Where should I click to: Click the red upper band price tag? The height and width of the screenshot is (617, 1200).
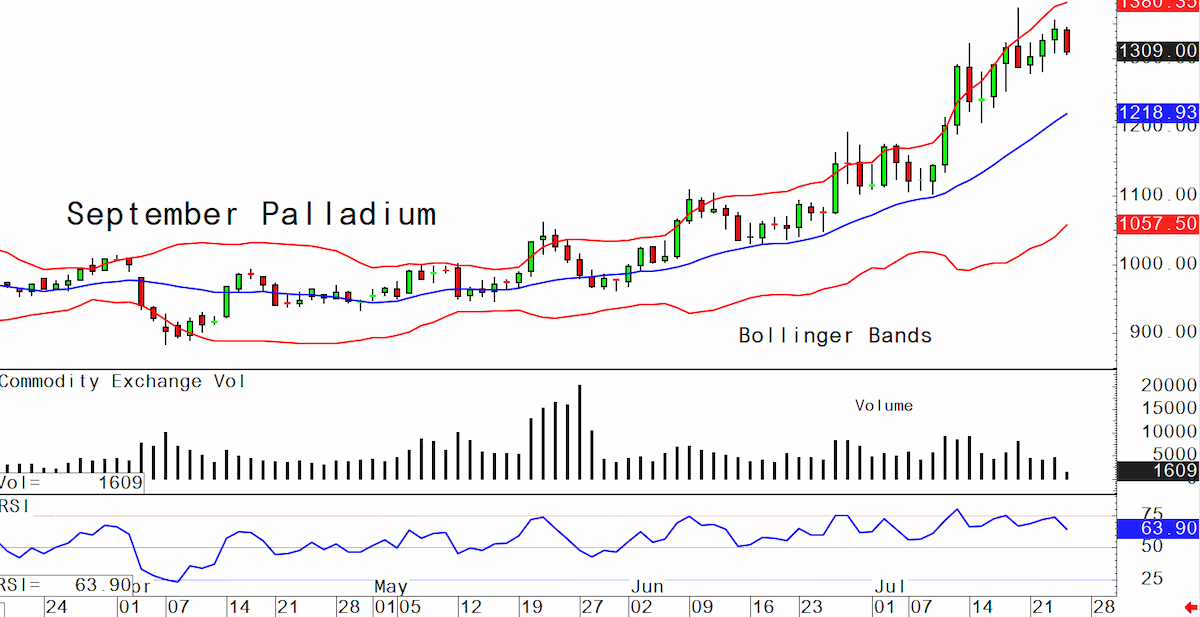[1158, 4]
